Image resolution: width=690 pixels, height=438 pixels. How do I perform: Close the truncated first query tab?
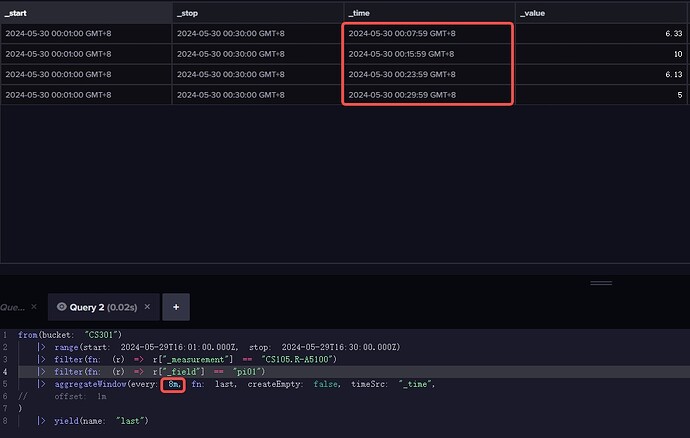click(34, 307)
